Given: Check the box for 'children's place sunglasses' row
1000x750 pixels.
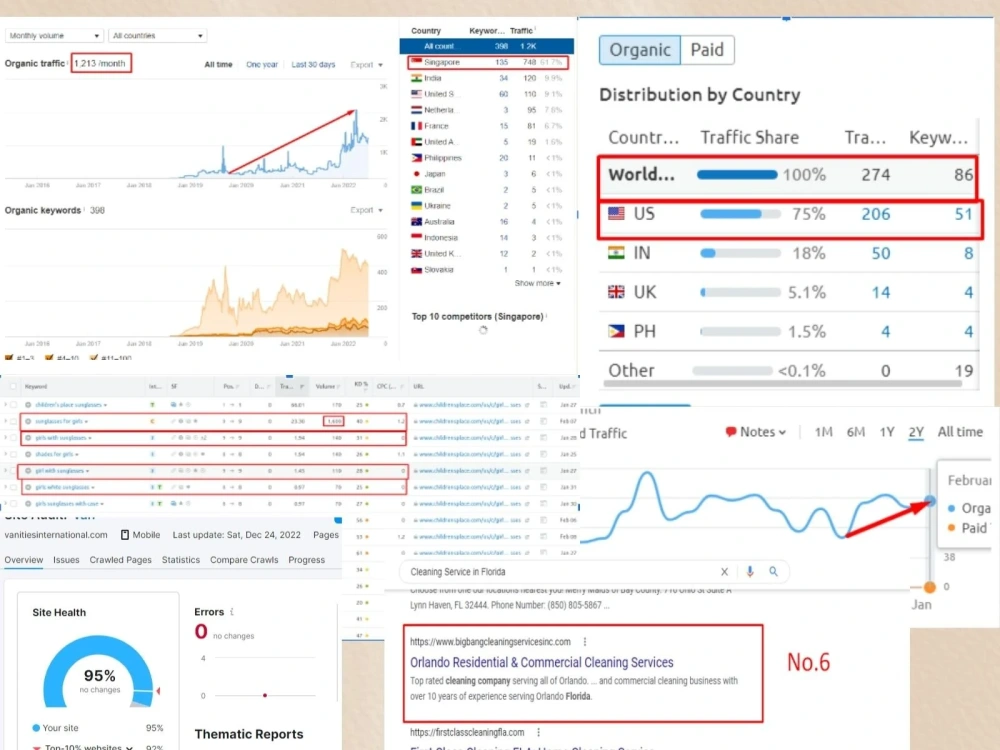Looking at the screenshot, I should click(x=13, y=405).
